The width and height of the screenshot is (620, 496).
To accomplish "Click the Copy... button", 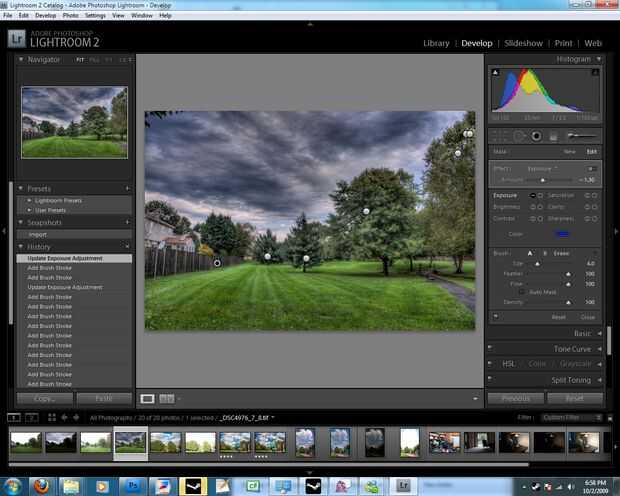I will (x=45, y=399).
